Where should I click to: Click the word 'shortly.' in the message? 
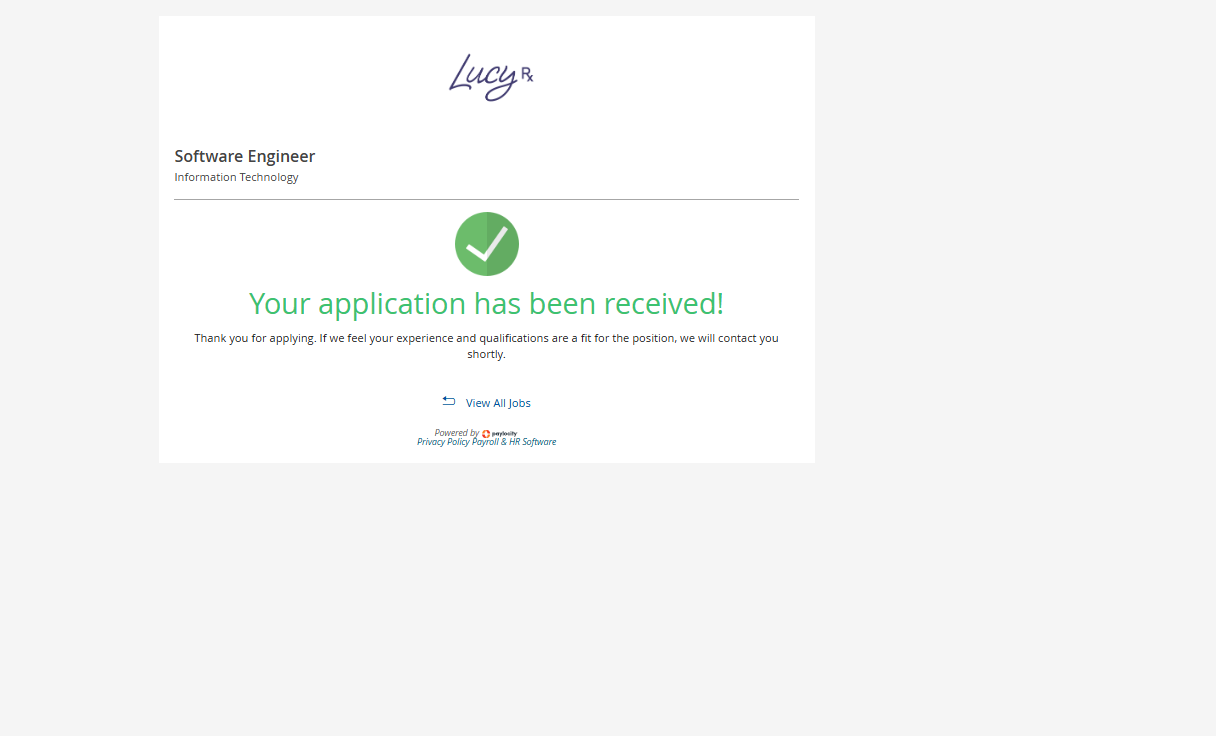(x=486, y=354)
